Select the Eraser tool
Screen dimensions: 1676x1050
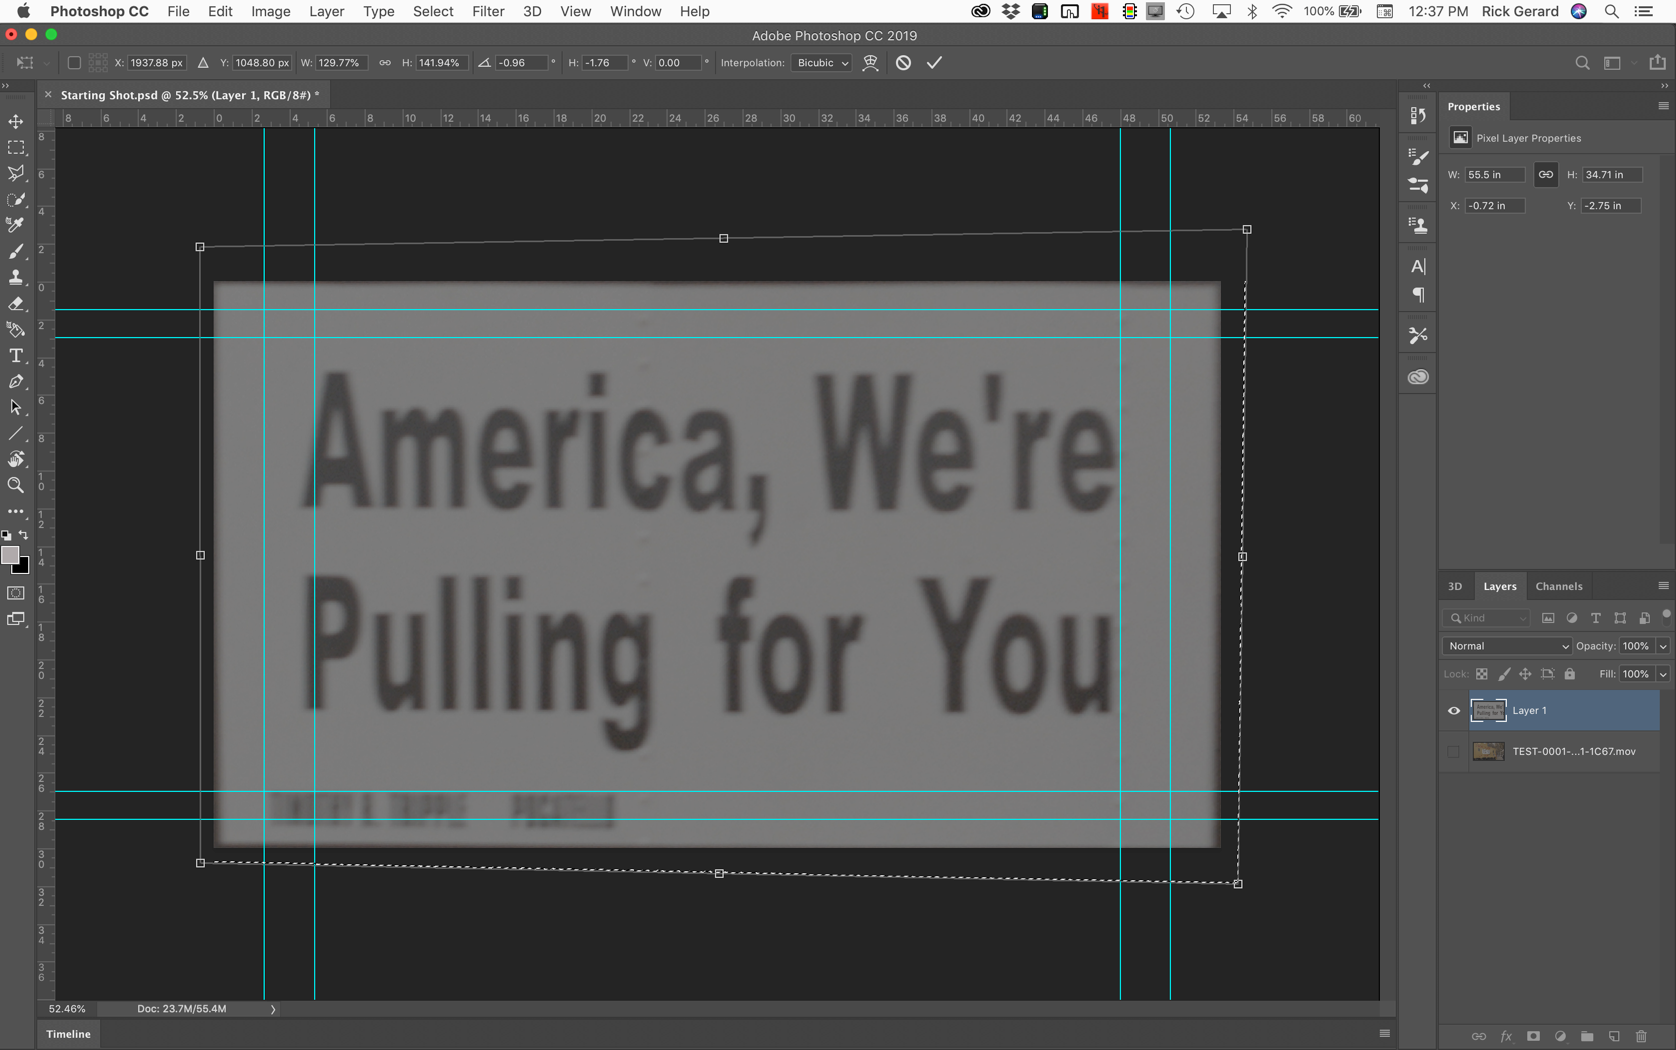(x=16, y=303)
